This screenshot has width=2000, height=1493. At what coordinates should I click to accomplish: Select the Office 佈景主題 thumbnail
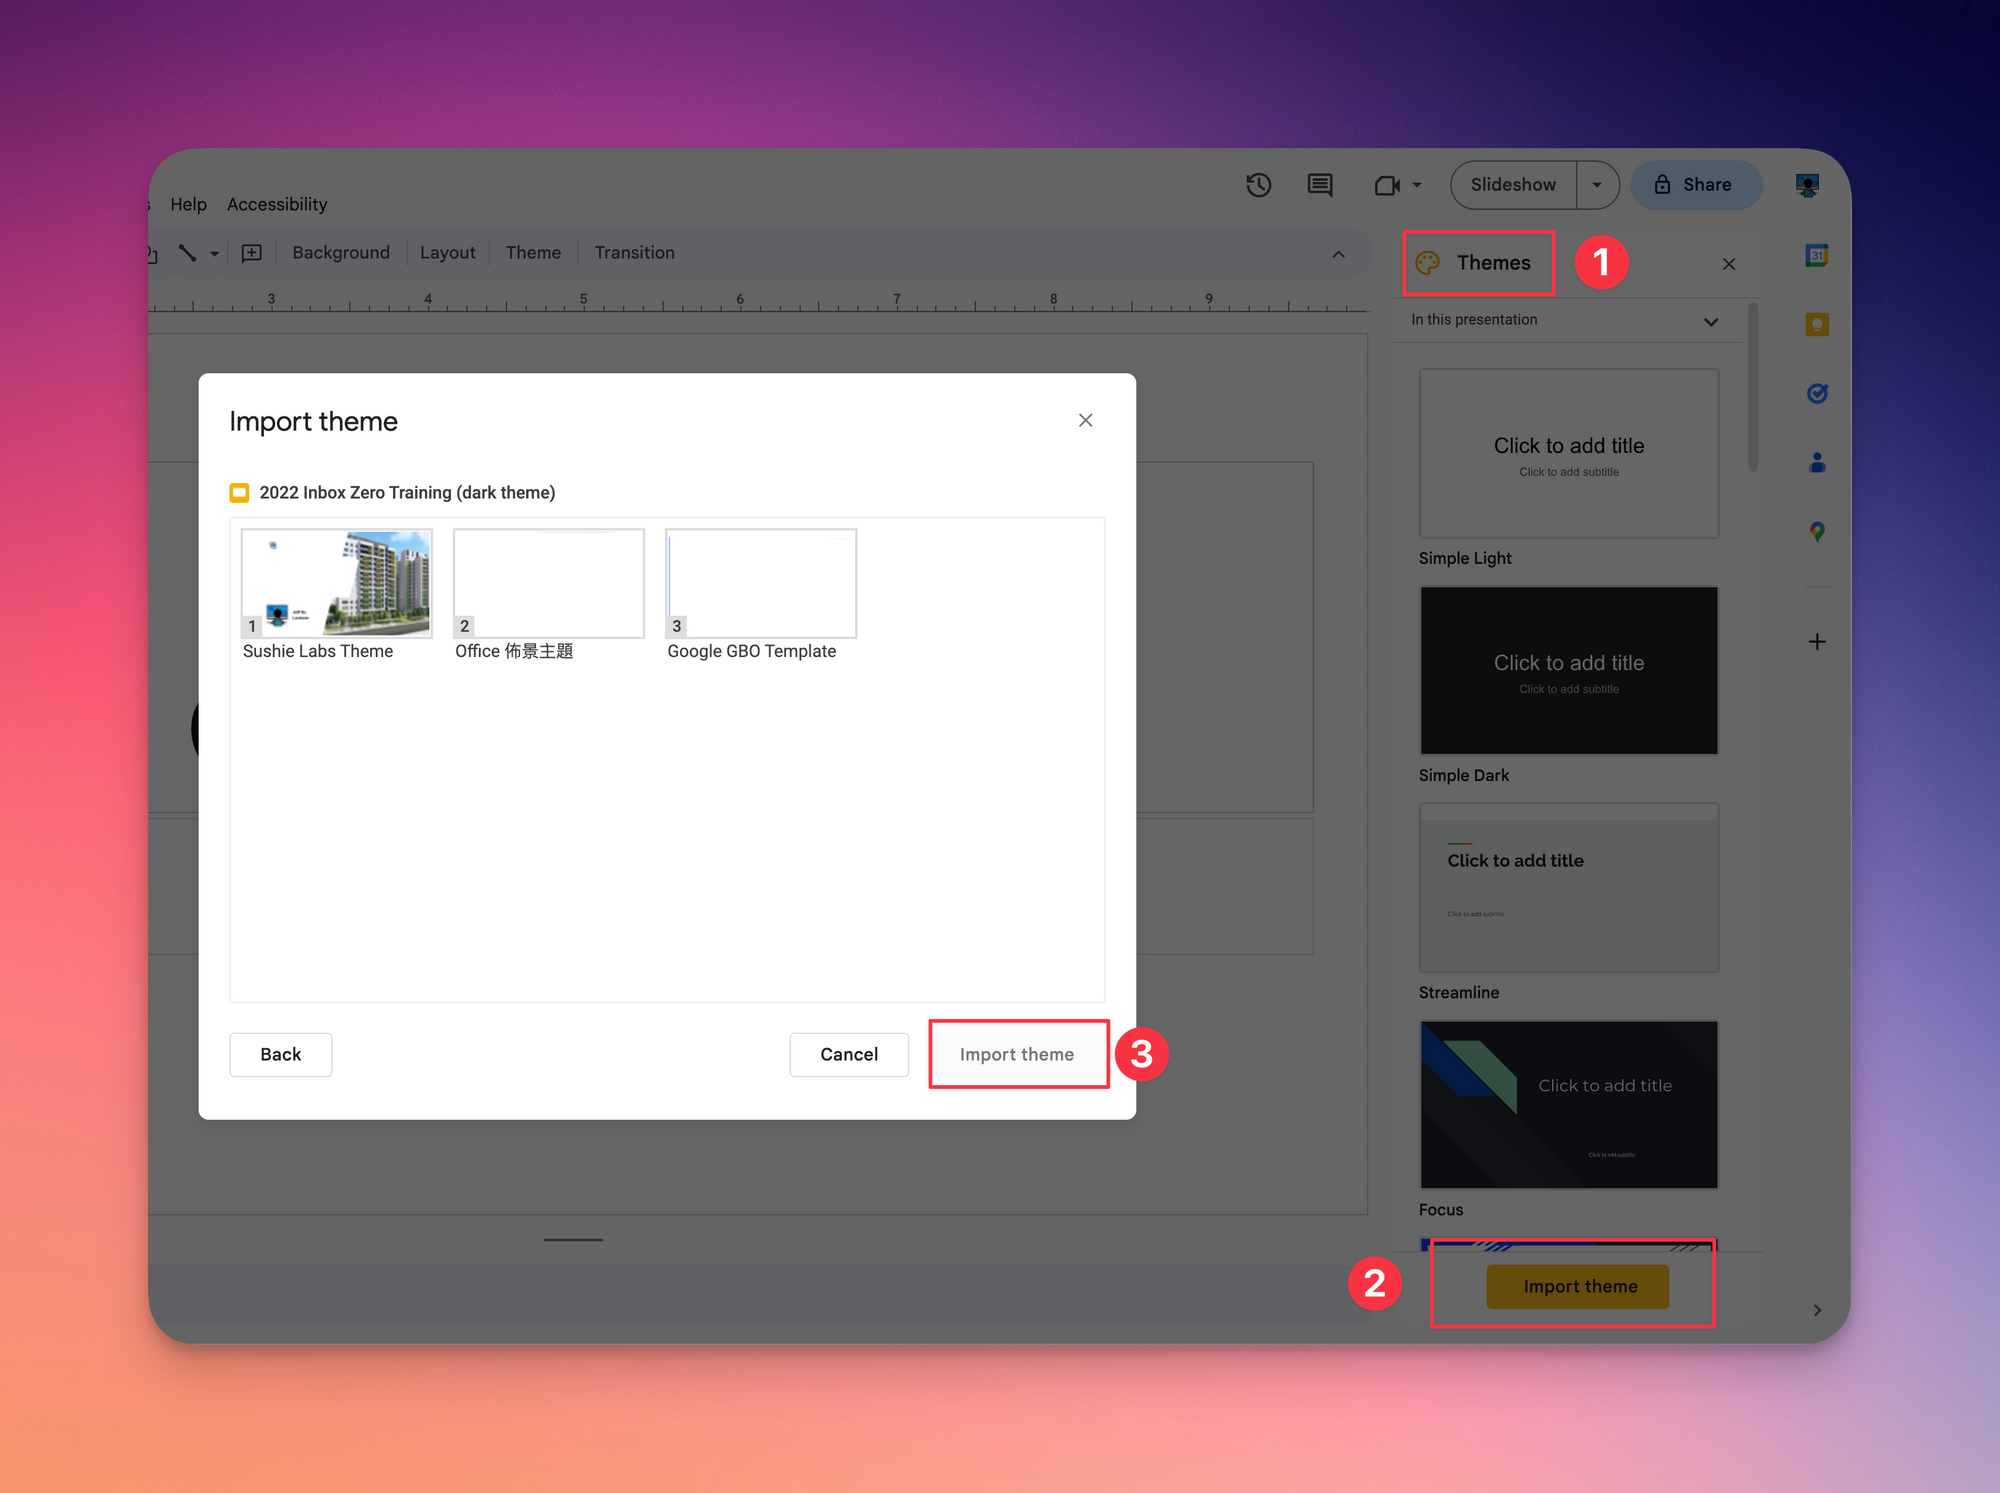tap(549, 584)
